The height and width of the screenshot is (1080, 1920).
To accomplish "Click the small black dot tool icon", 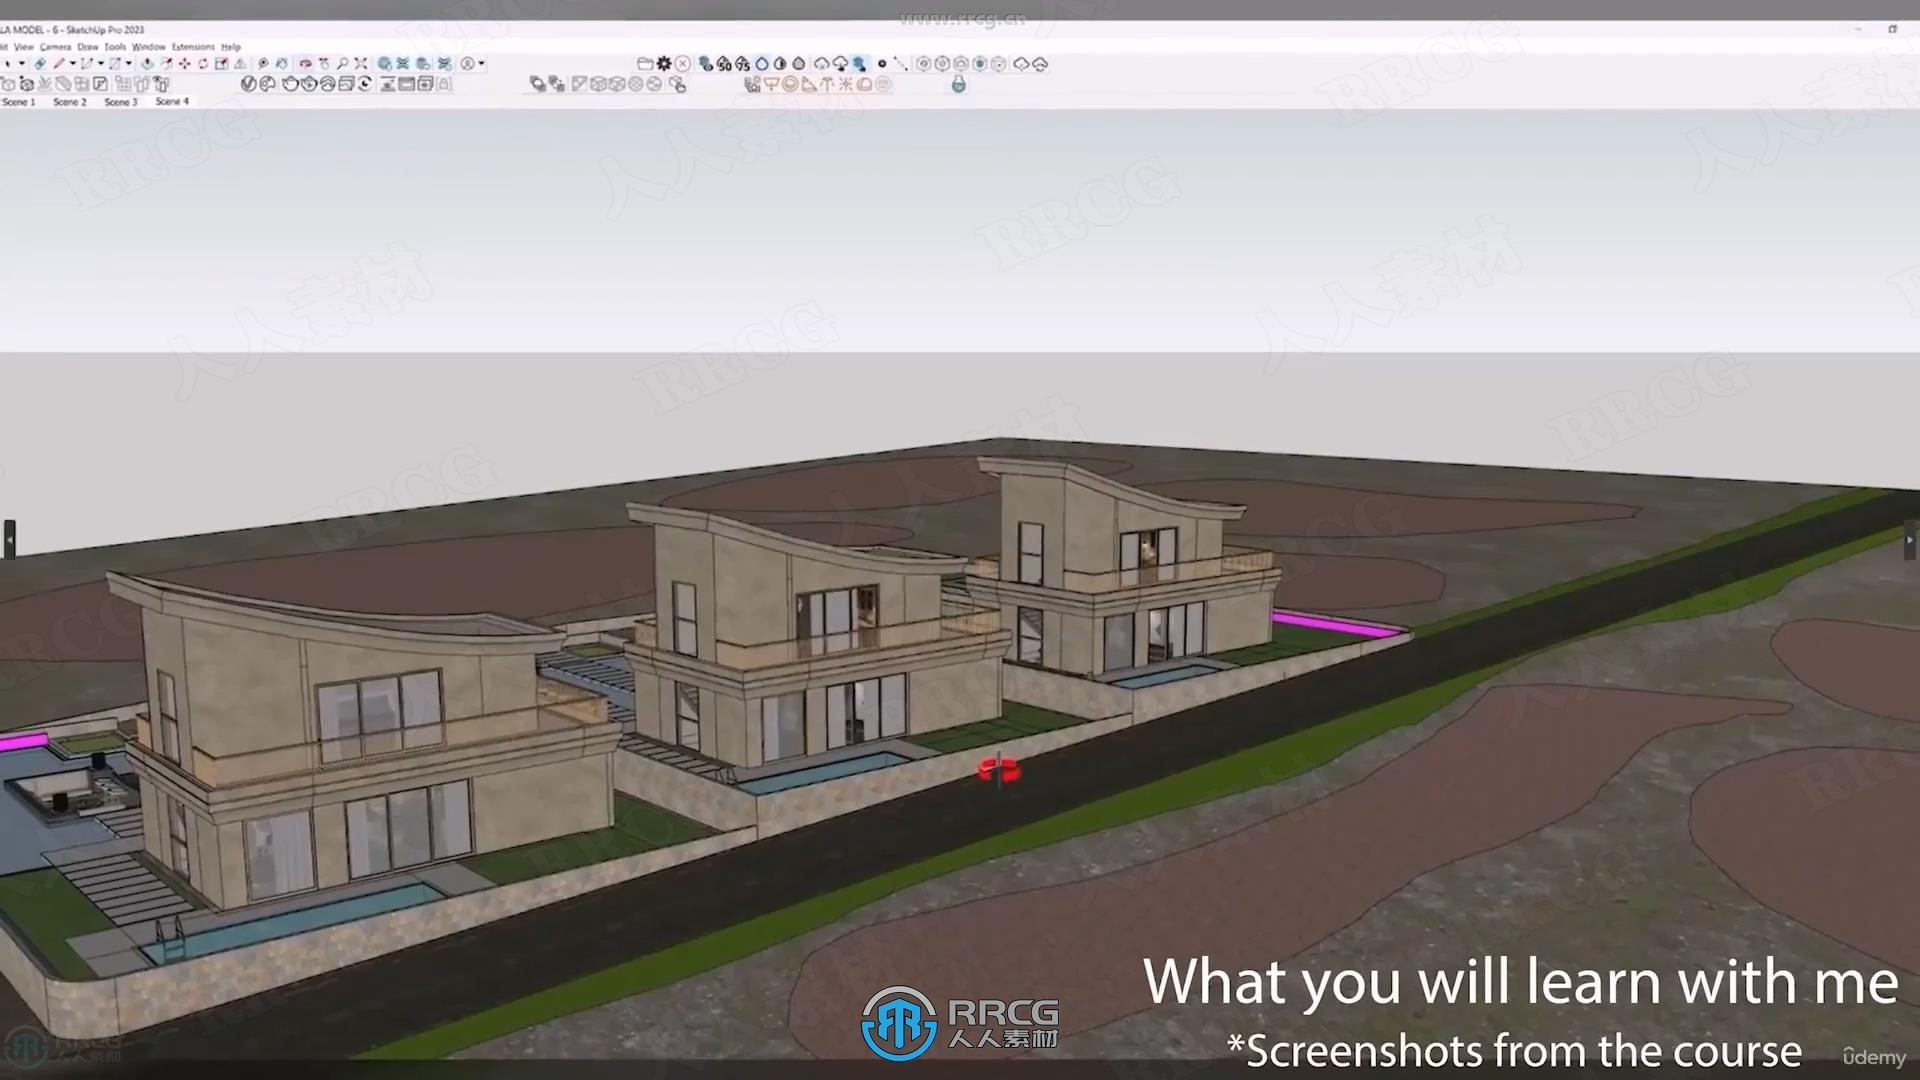I will point(882,63).
